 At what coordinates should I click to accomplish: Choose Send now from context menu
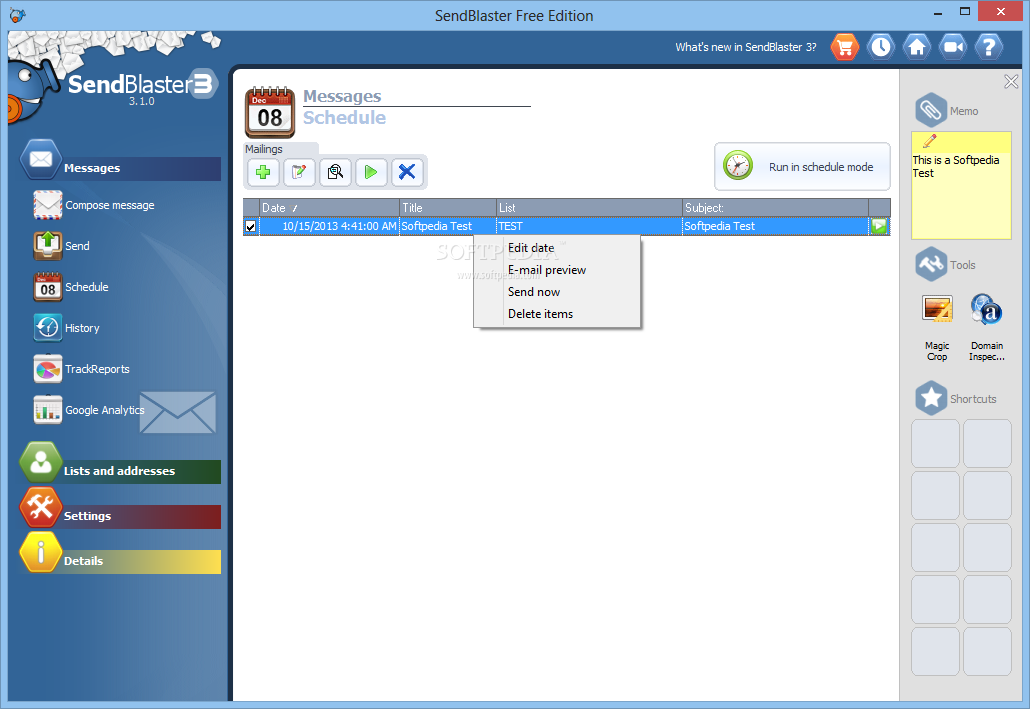coord(557,292)
